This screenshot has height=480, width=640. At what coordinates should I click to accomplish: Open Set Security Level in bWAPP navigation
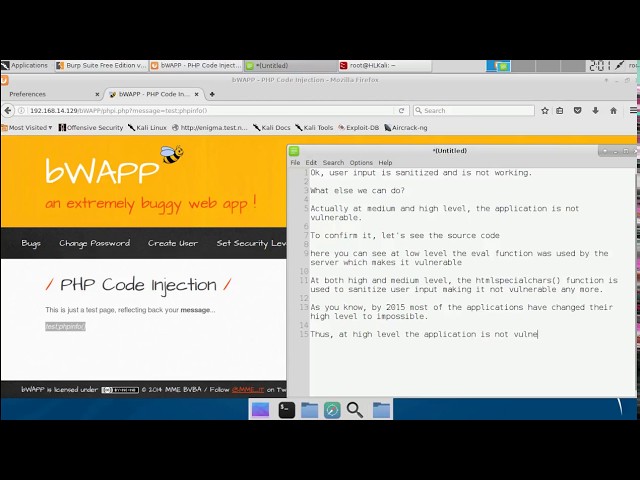(x=251, y=243)
